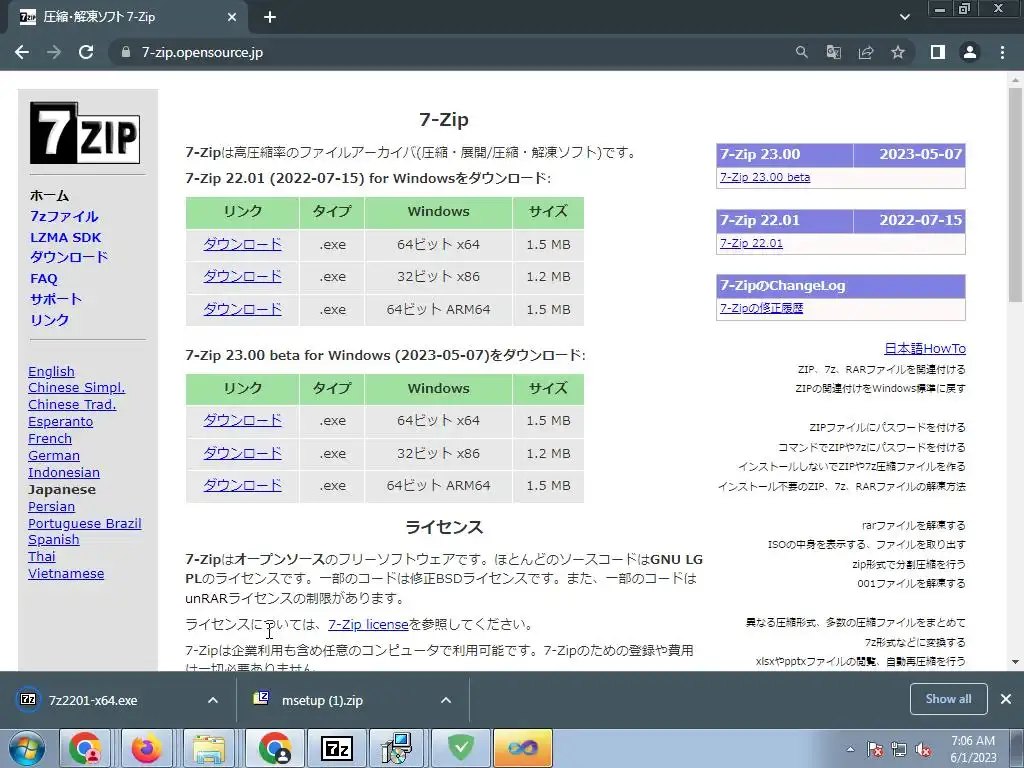The width and height of the screenshot is (1024, 768).
Task: Open FAQ in the sidebar
Action: (44, 278)
